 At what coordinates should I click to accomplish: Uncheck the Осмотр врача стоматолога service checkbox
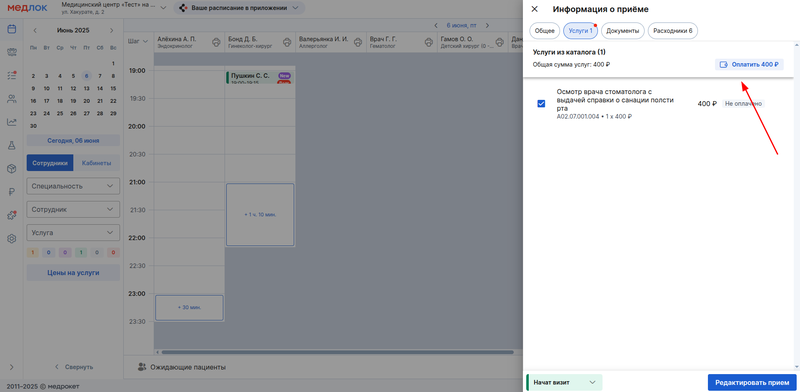541,104
